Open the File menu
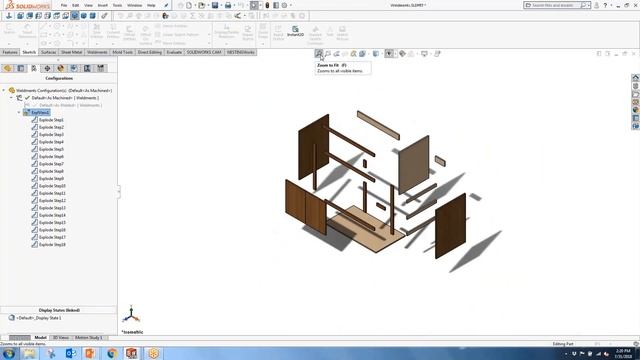Viewport: 640px width, 360px height. tap(64, 5)
